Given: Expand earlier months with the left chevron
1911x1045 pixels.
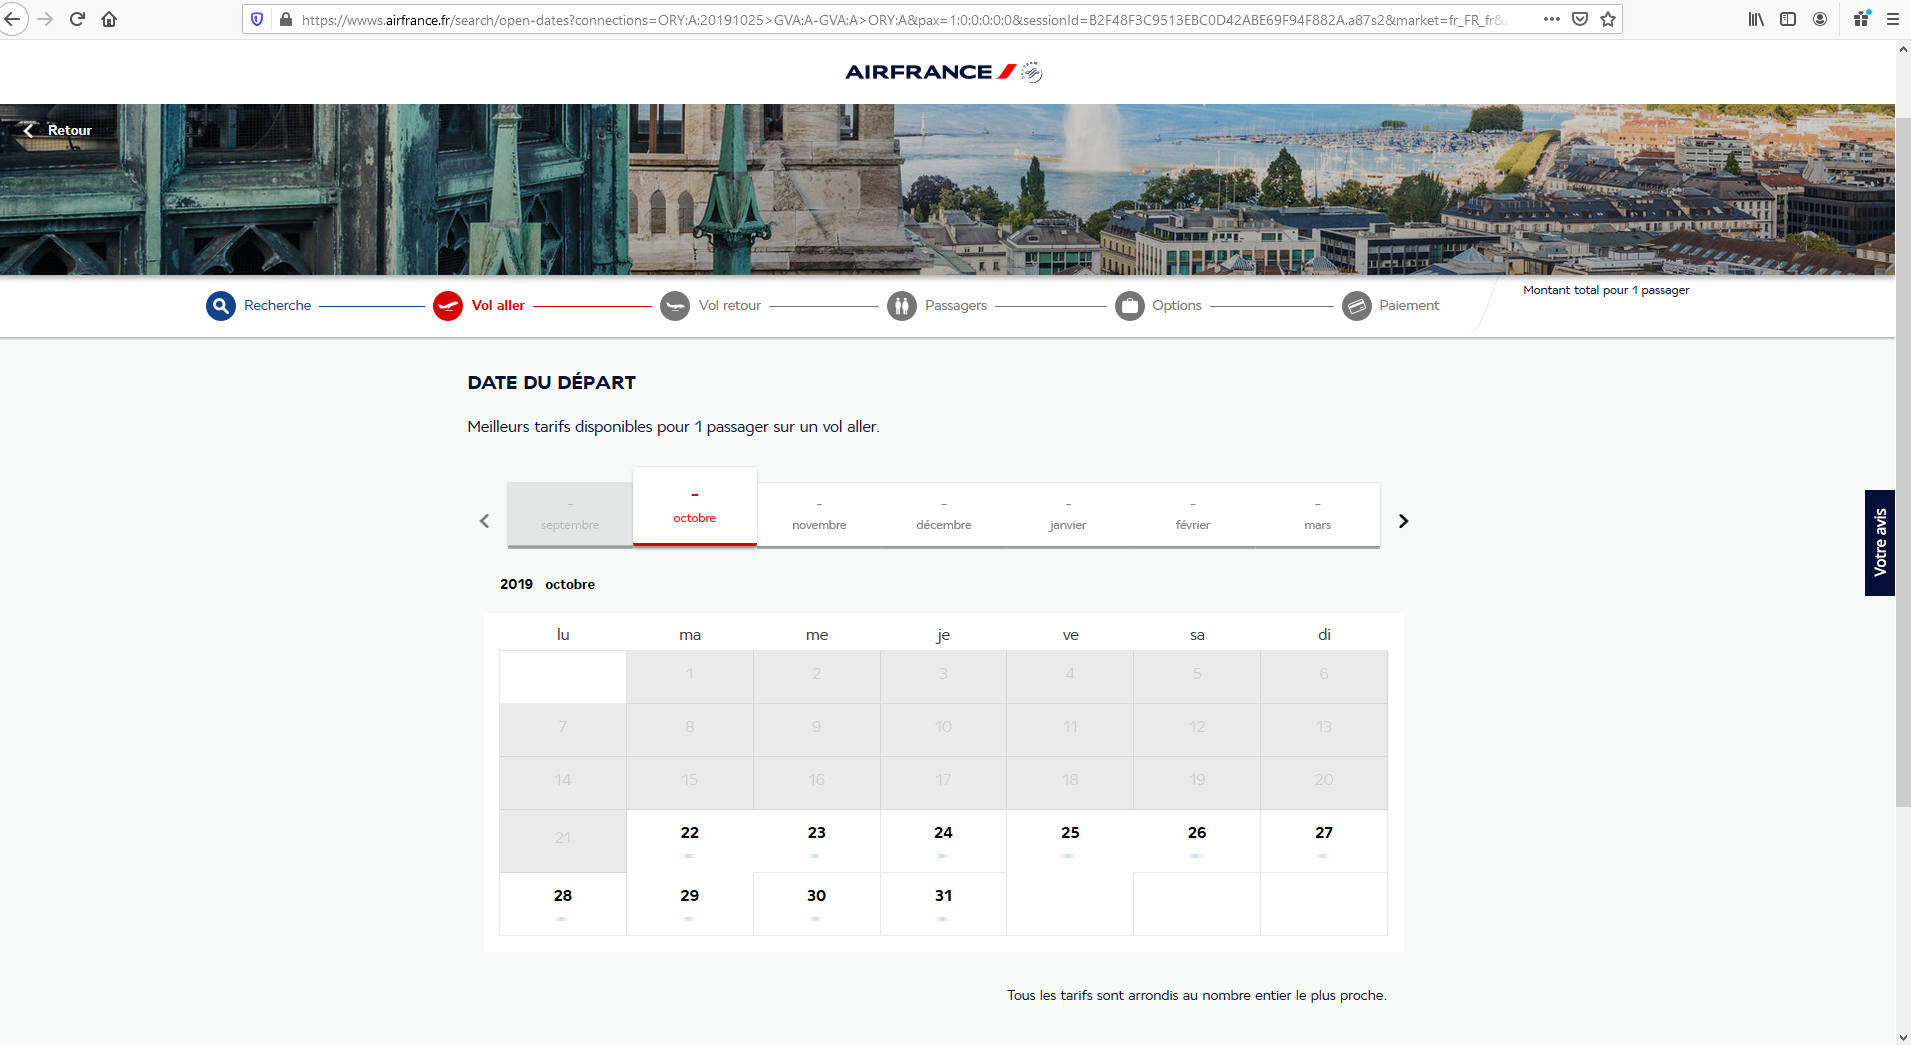Looking at the screenshot, I should point(484,520).
